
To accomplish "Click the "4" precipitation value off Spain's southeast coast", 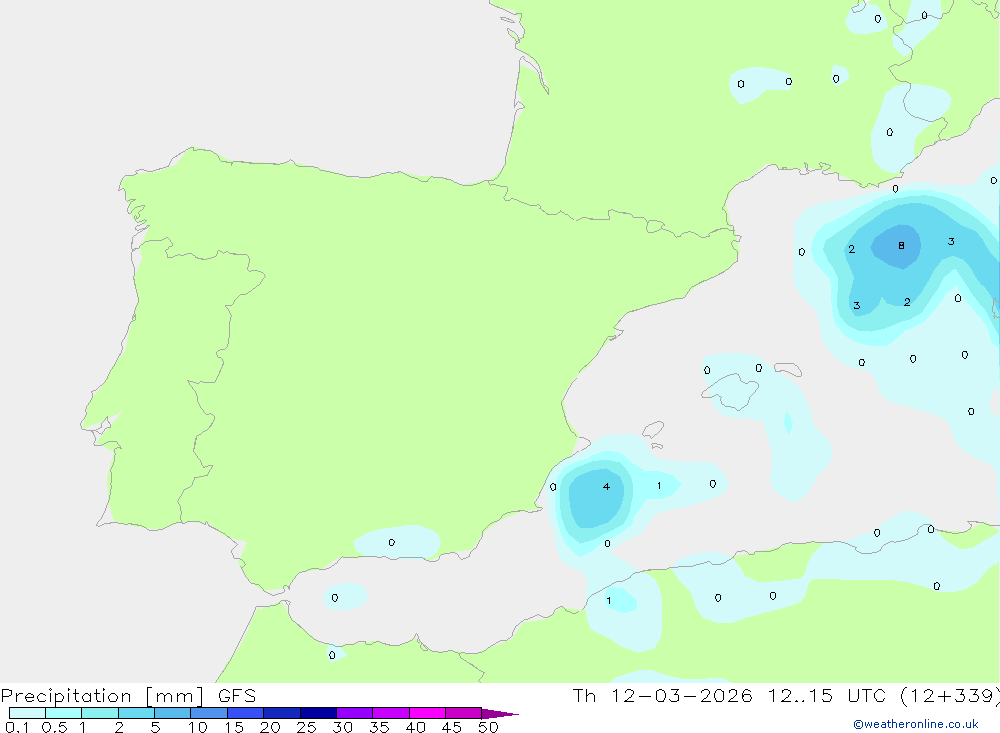I will tap(606, 486).
